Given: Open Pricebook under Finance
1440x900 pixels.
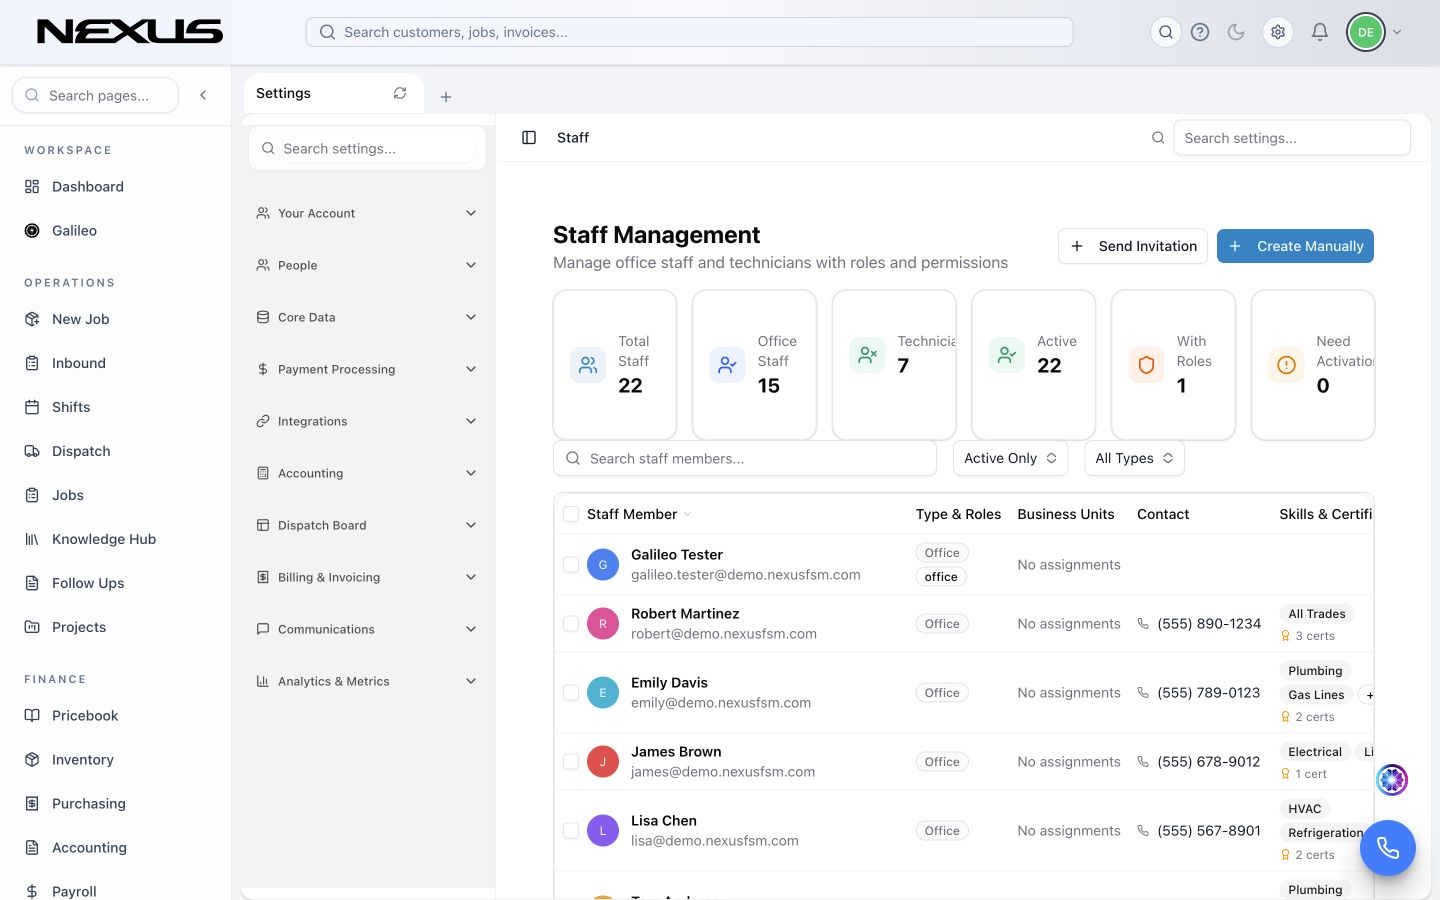Looking at the screenshot, I should 84,716.
